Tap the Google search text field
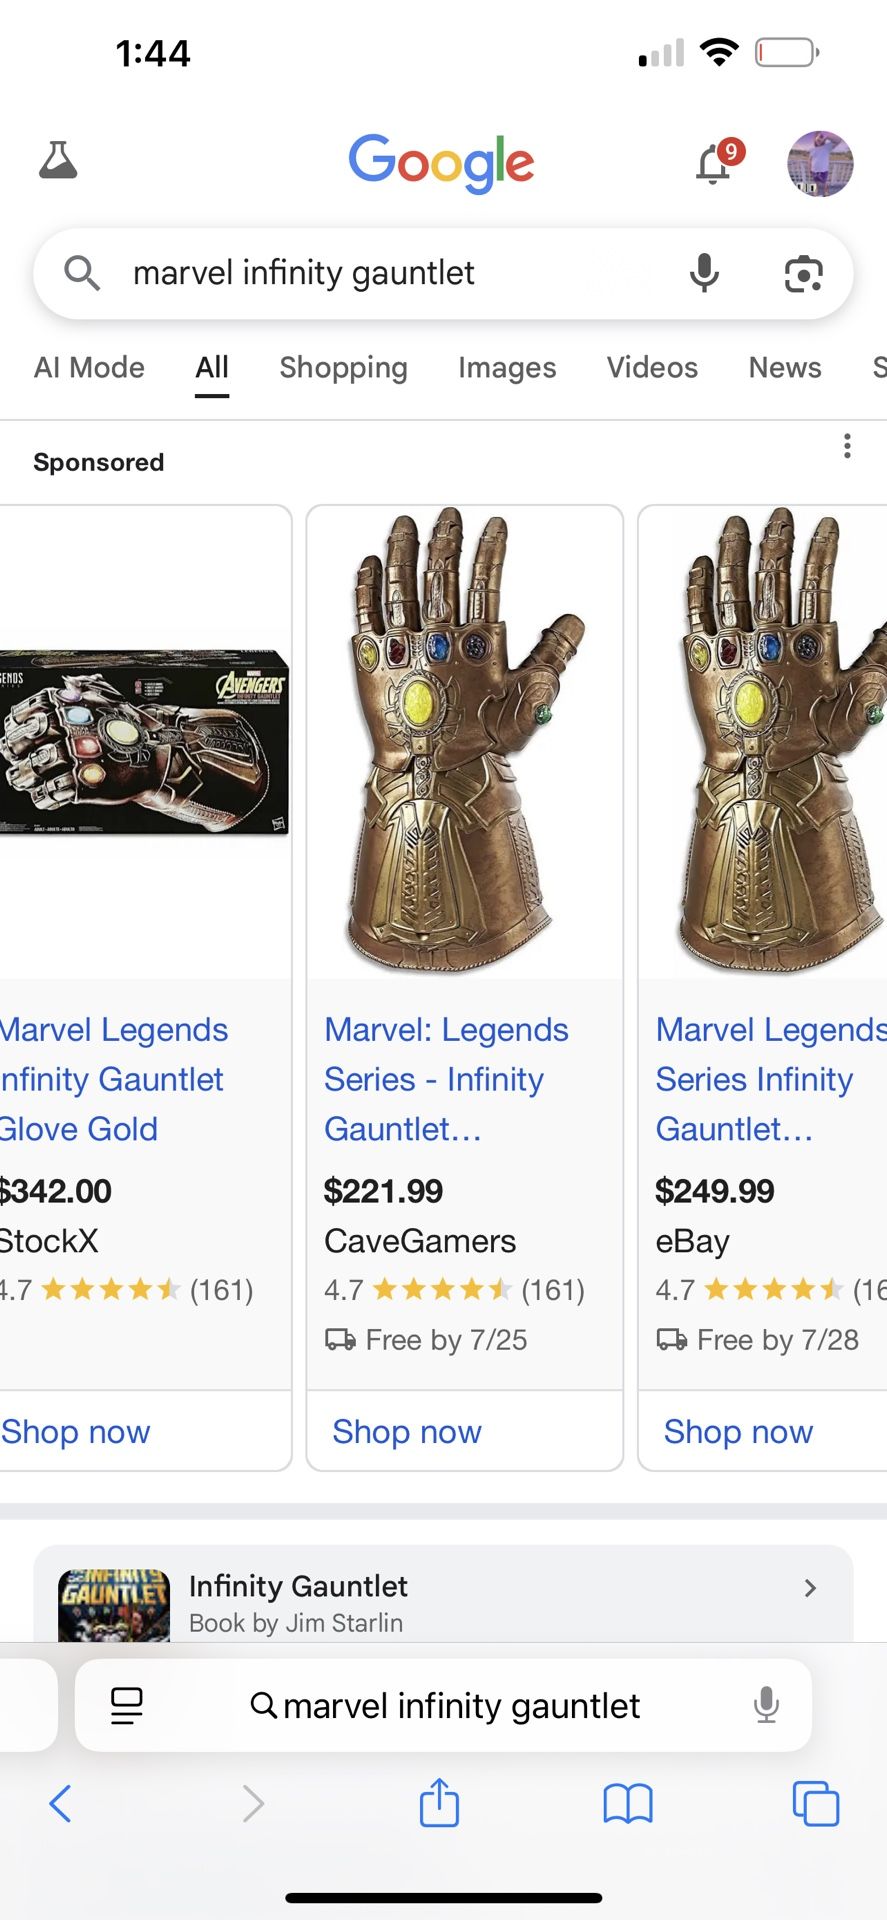The height and width of the screenshot is (1920, 887). click(x=400, y=273)
